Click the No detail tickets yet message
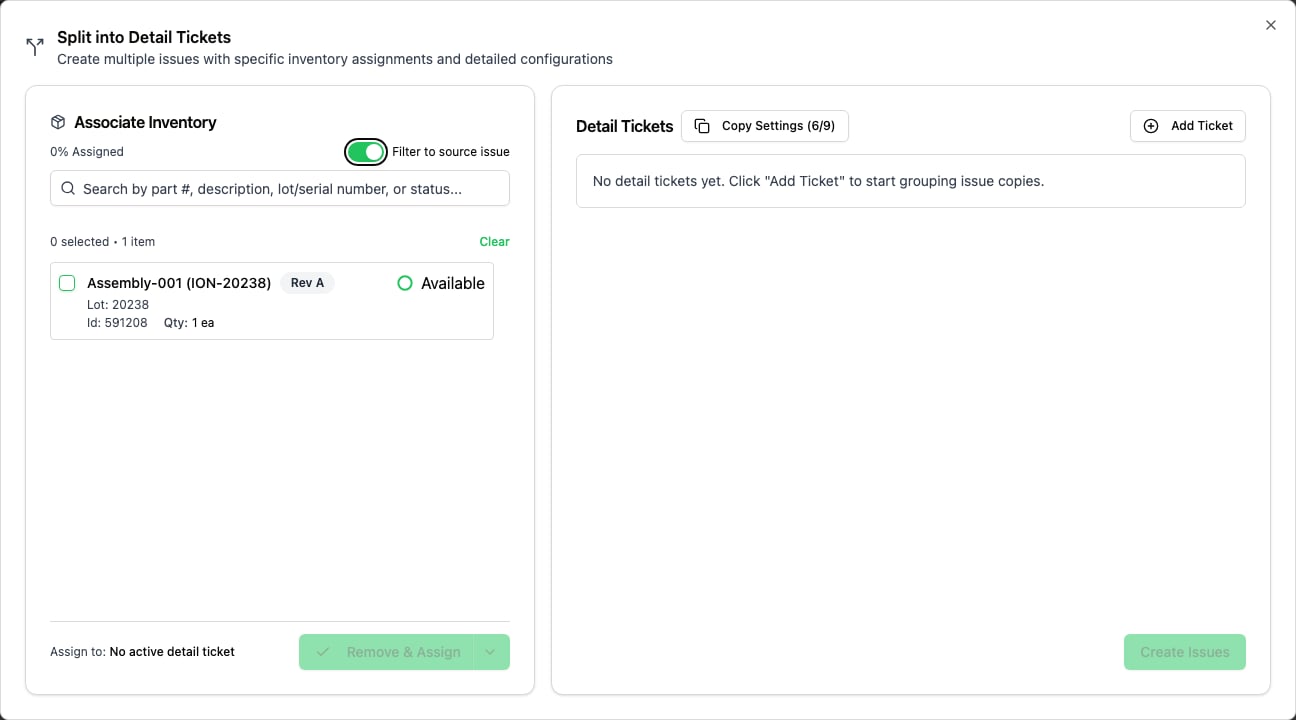This screenshot has width=1296, height=720. click(818, 181)
